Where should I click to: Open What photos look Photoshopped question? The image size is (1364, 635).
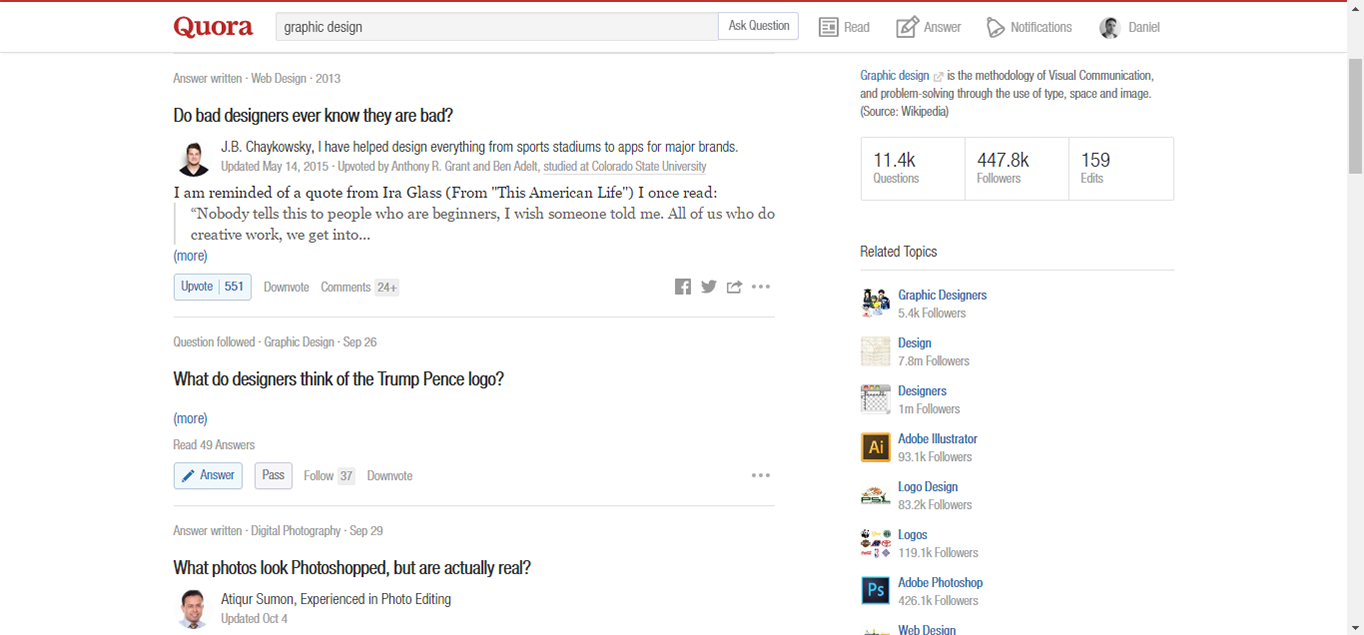pos(352,568)
